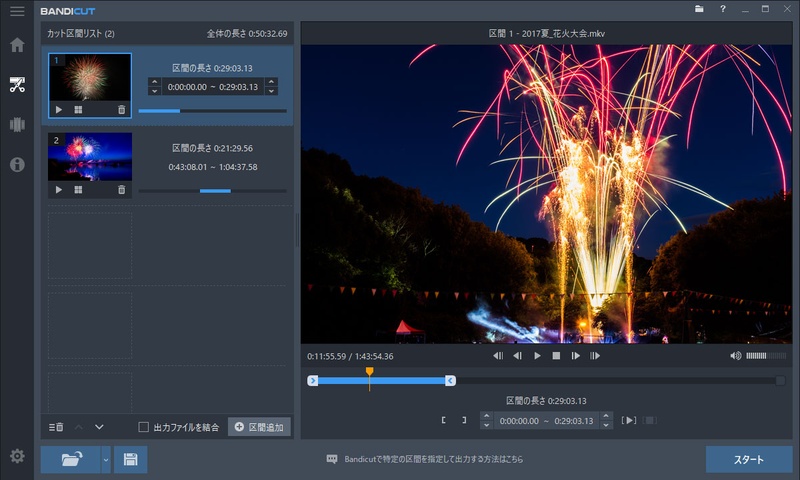Adjust the volume level slider
Viewport: 800px width, 480px height.
point(766,355)
